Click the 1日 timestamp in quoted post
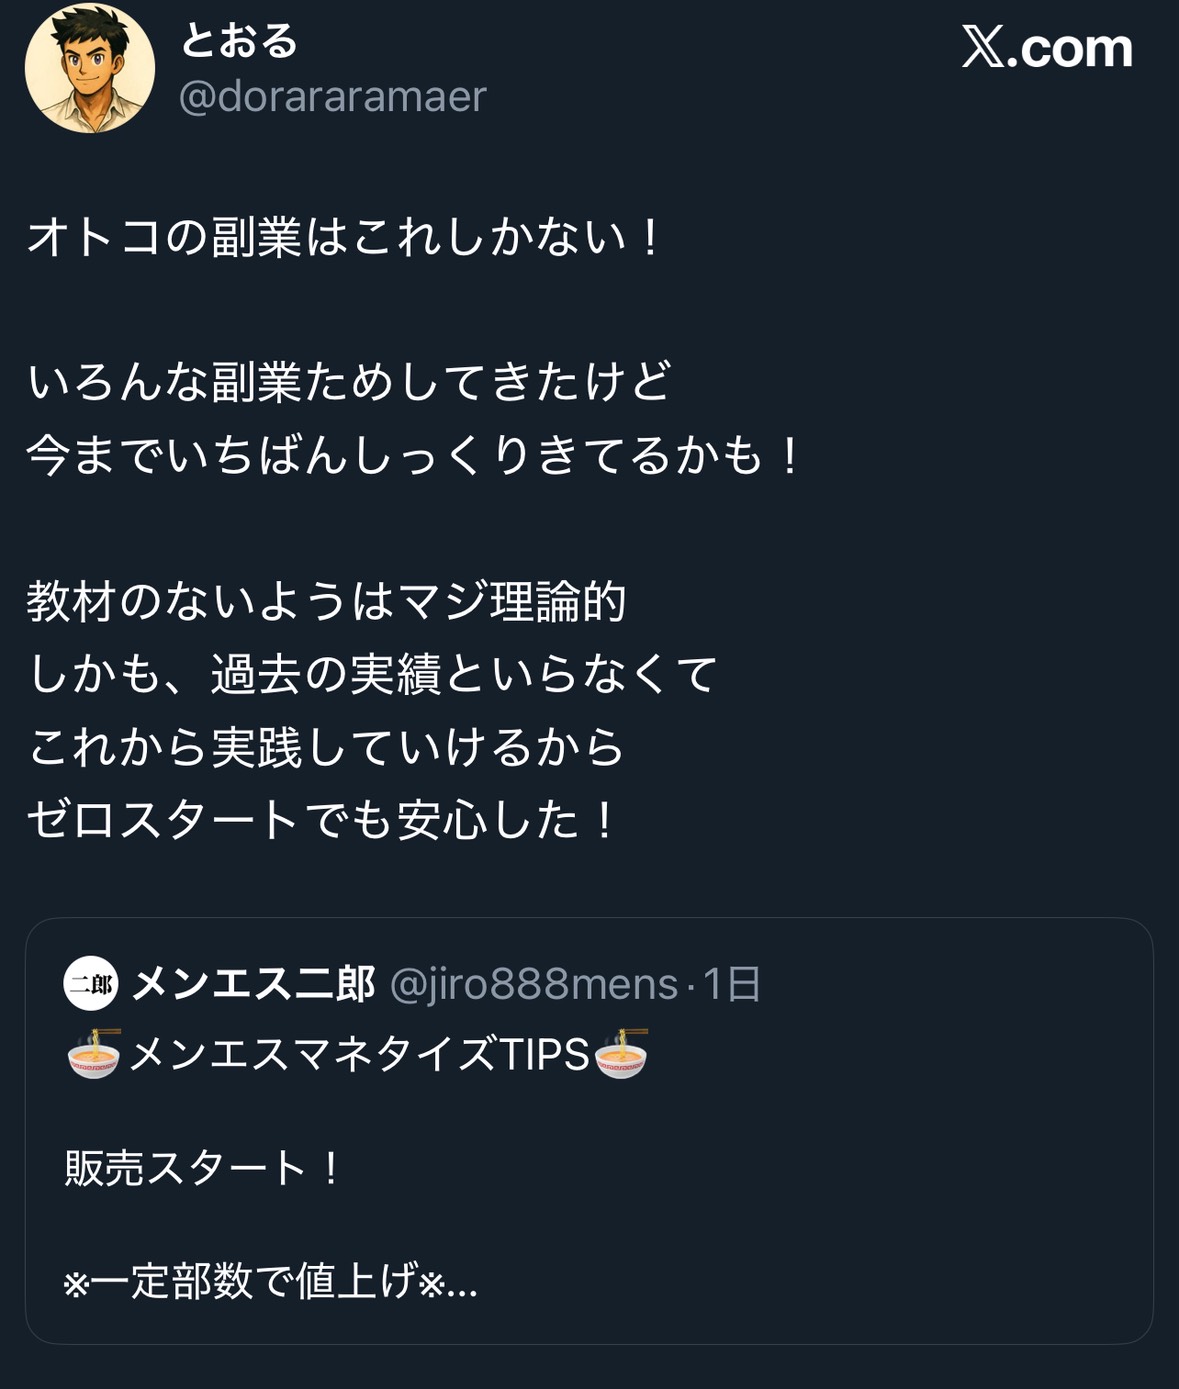This screenshot has width=1179, height=1389. click(x=732, y=984)
